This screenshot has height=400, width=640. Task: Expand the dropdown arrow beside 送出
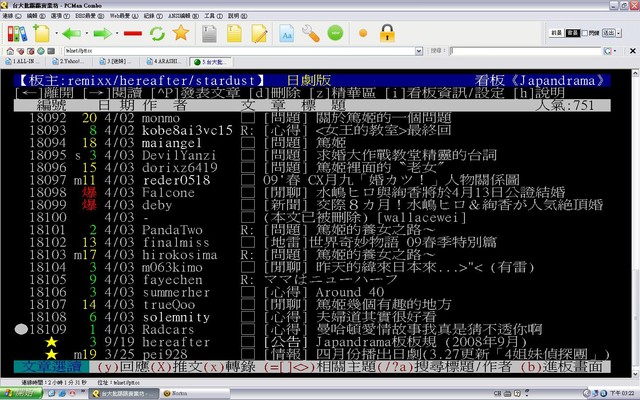click(619, 33)
